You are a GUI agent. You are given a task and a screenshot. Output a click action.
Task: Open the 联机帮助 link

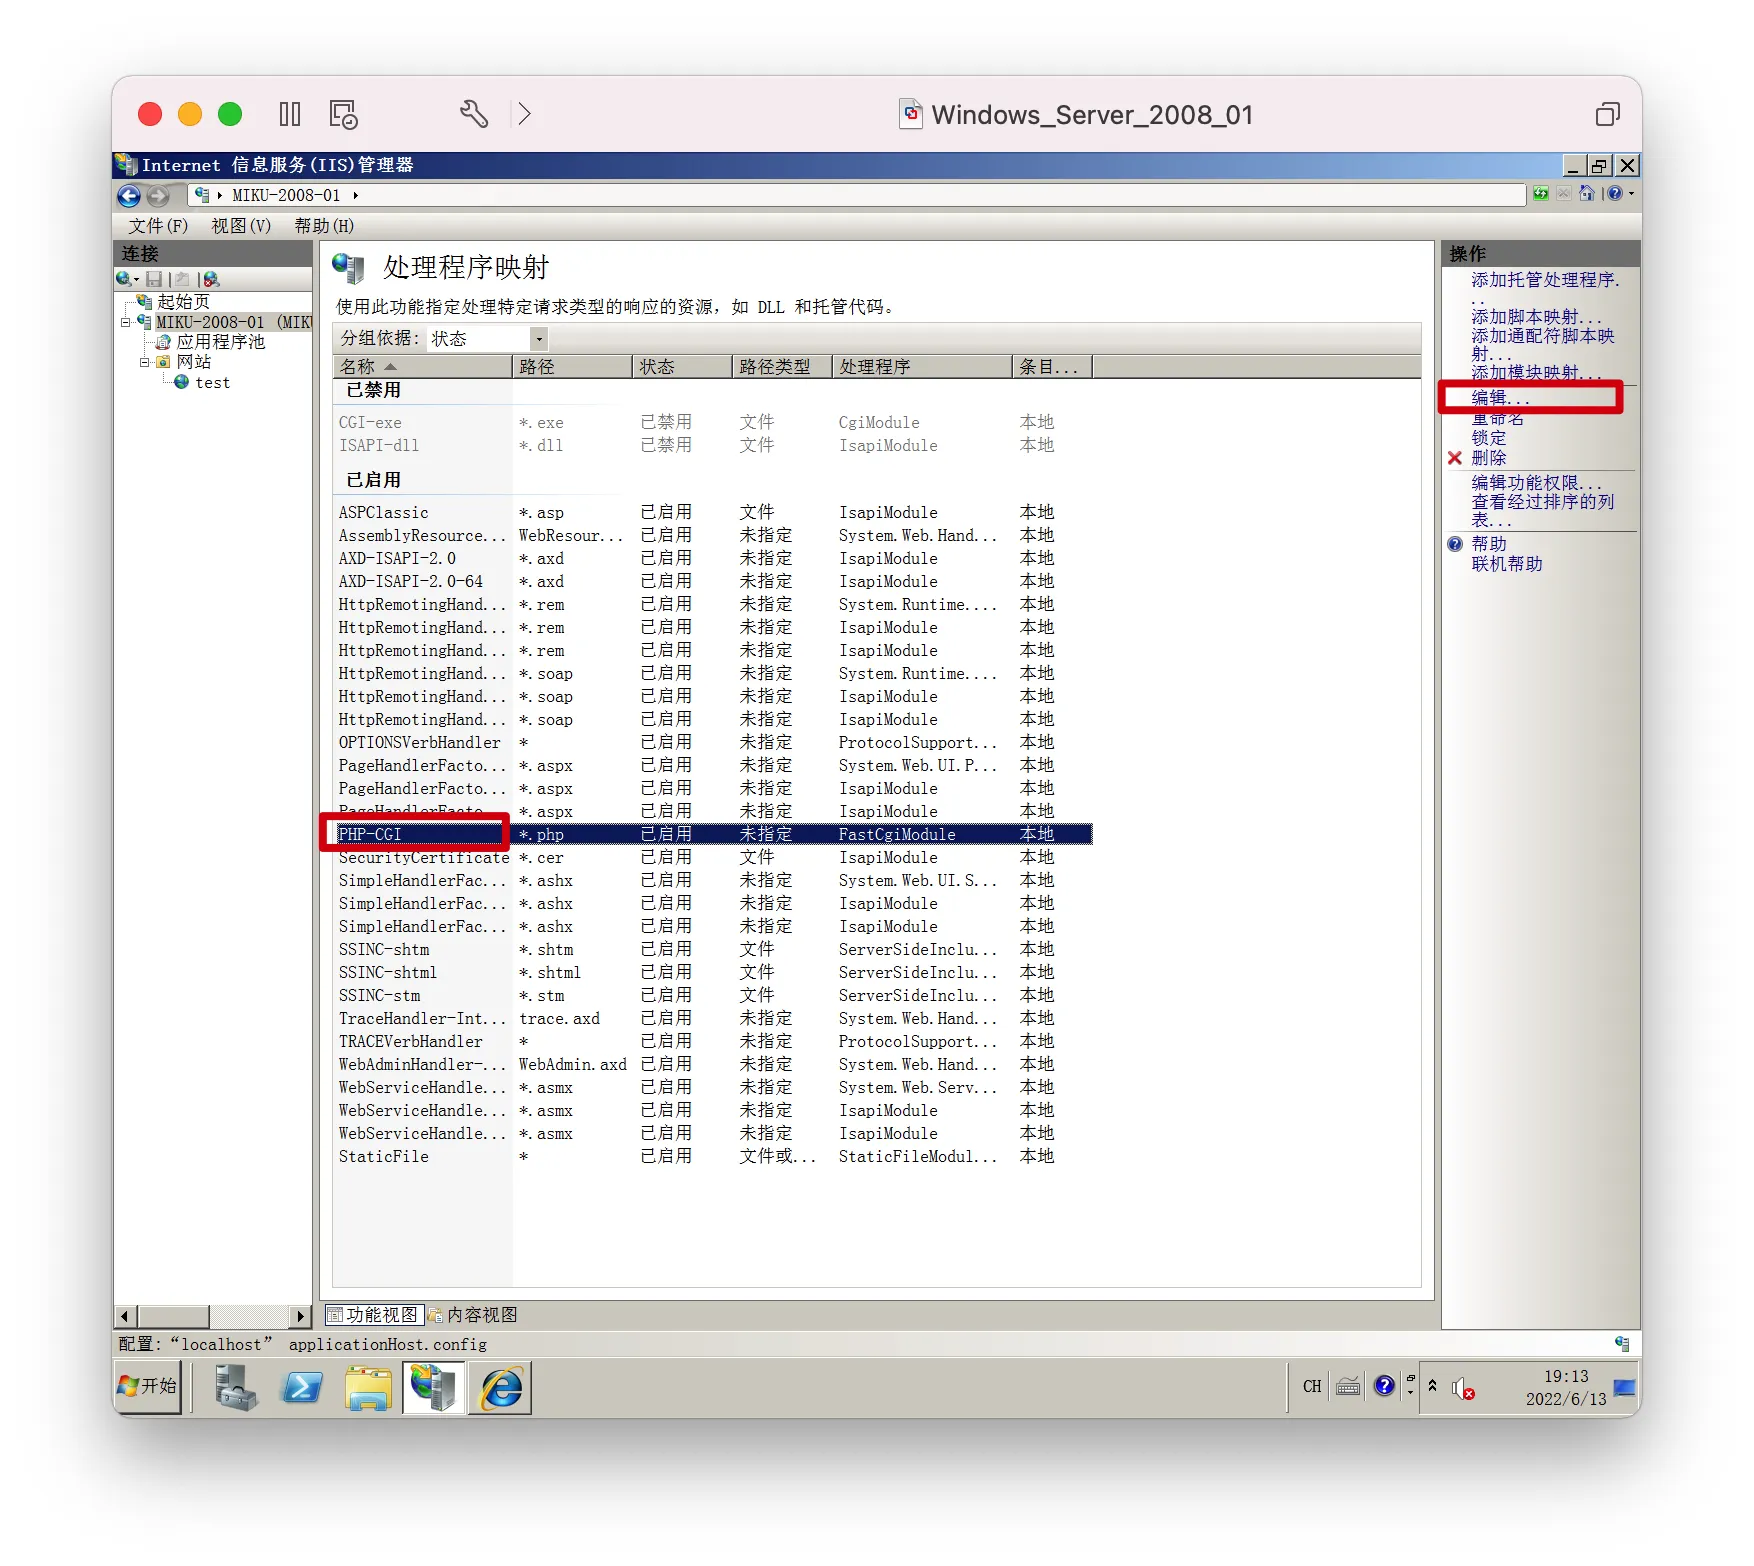tap(1507, 564)
